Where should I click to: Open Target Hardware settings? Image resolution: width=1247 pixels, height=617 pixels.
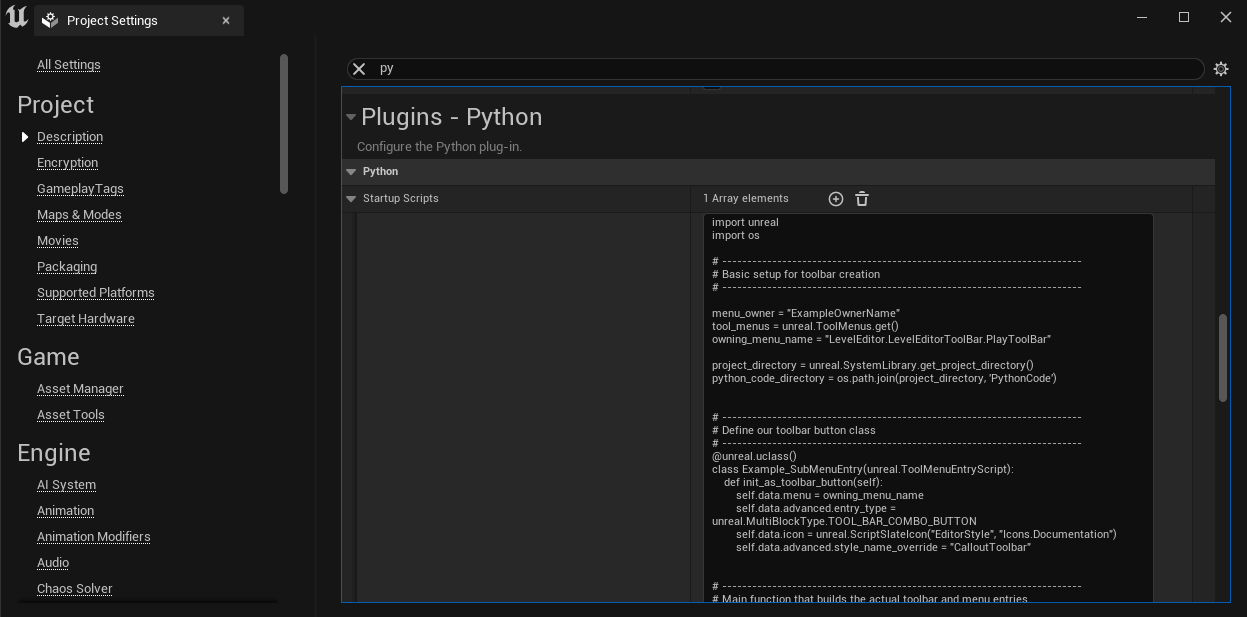click(86, 319)
